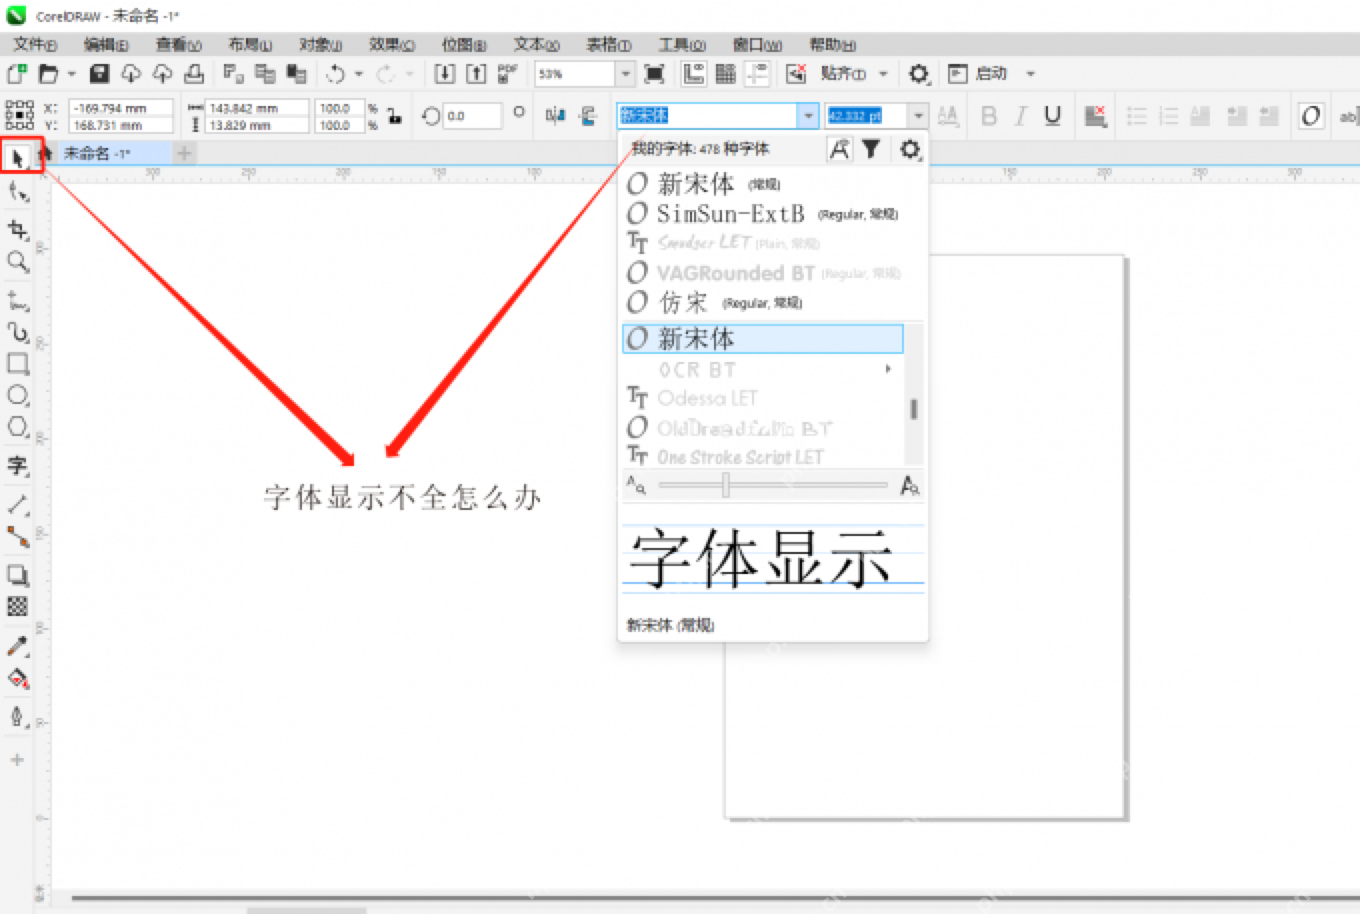1360x914 pixels.
Task: Add a new document tab with plus
Action: click(184, 153)
